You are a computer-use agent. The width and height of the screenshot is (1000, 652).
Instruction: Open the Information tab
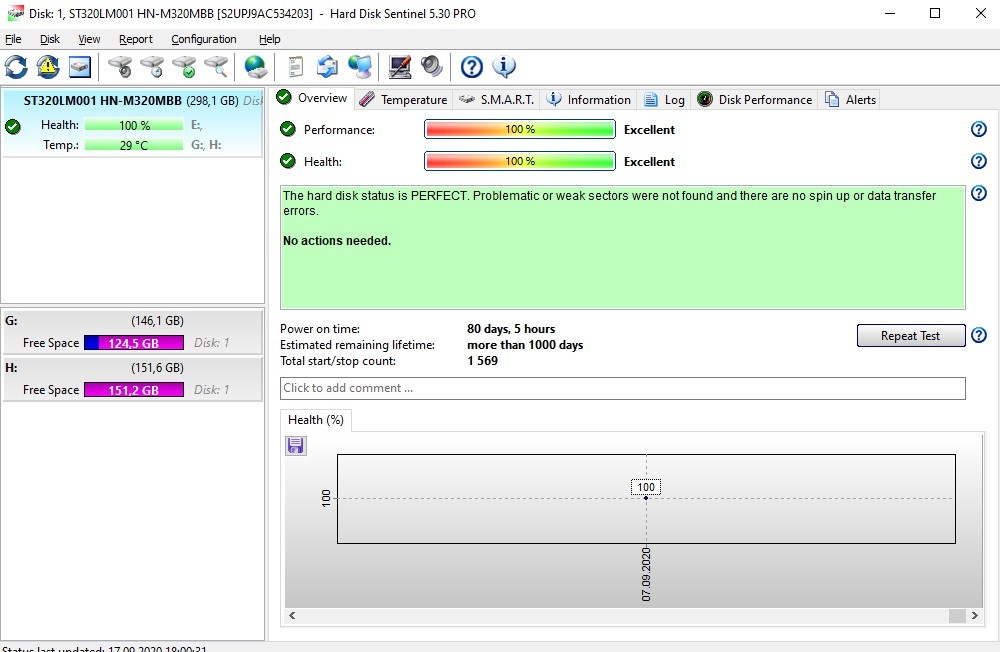(x=589, y=100)
